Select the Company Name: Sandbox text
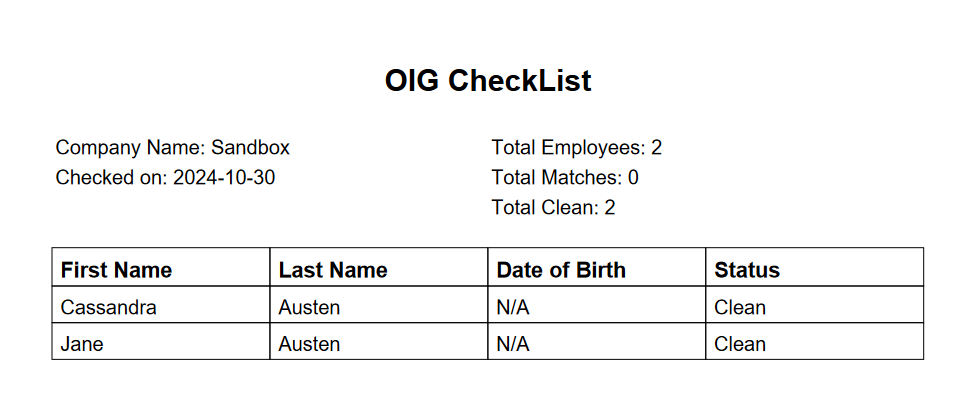The height and width of the screenshot is (400, 970). click(173, 148)
